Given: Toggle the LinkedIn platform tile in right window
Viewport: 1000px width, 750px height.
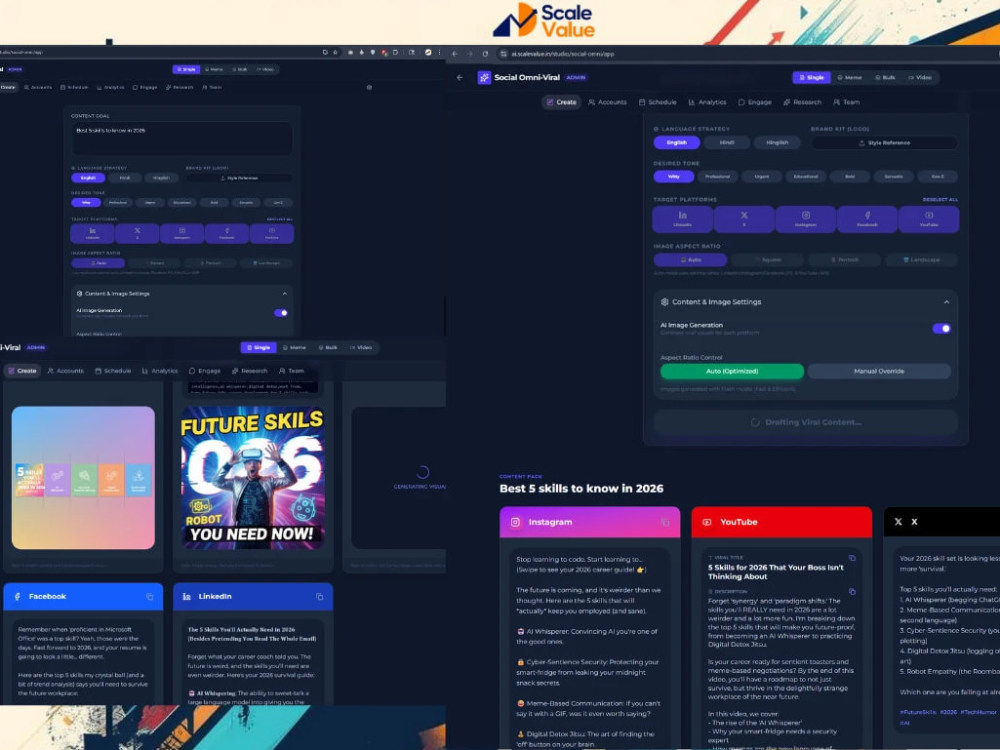Looking at the screenshot, I should (682, 219).
